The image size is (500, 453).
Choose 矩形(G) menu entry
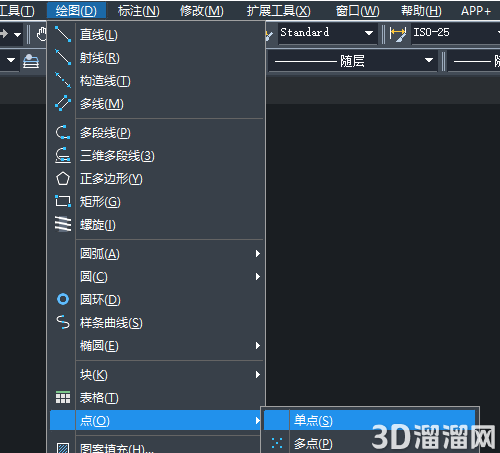[157, 202]
